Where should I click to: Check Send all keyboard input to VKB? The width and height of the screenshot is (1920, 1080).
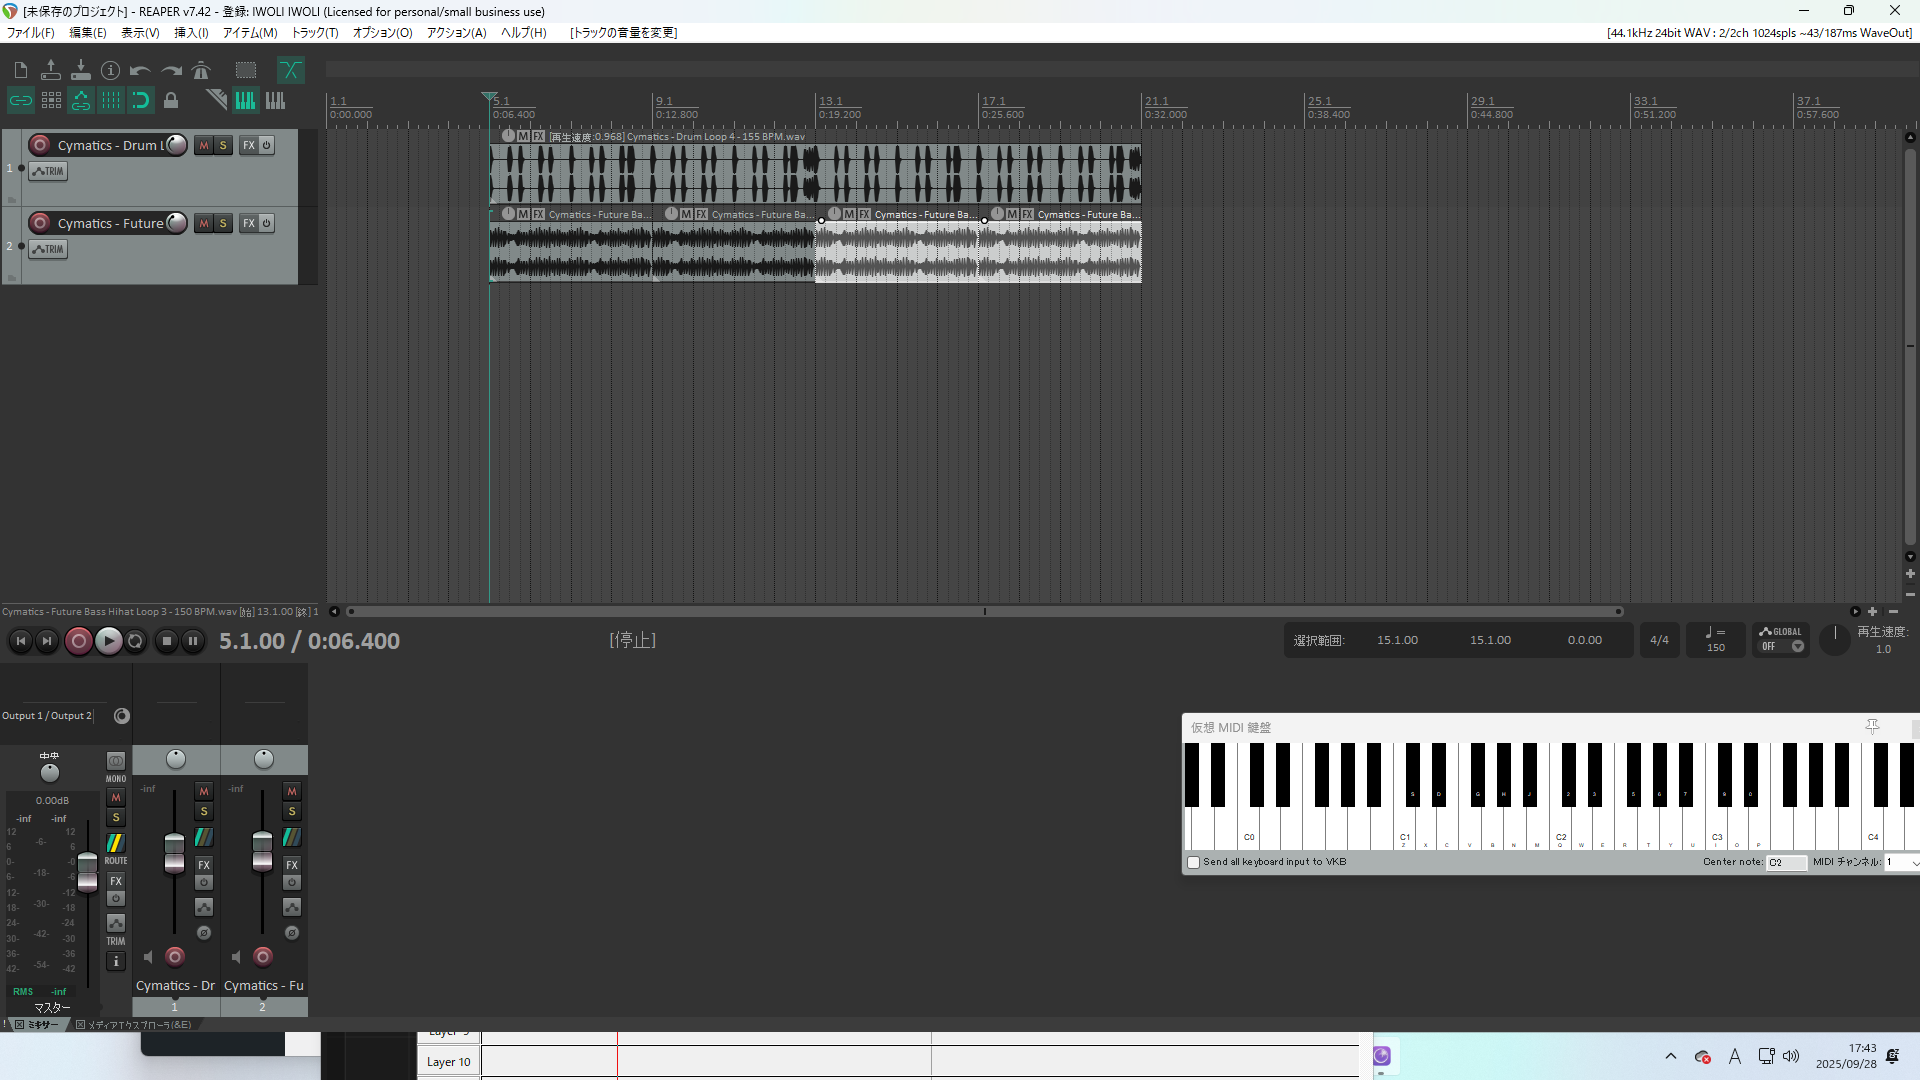[1193, 862]
